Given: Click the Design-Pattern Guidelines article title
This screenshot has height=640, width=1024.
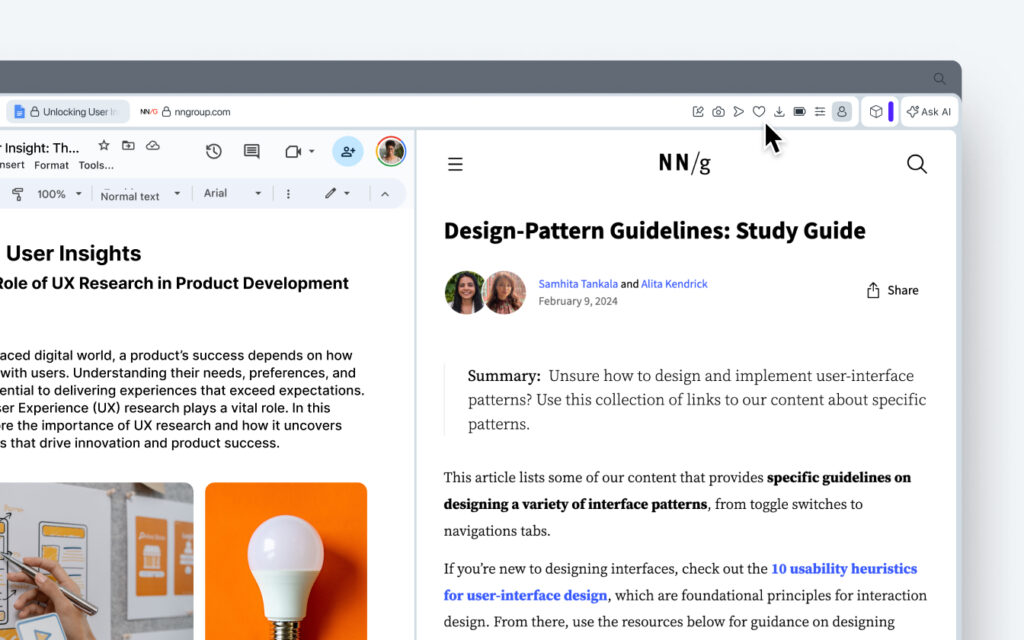Looking at the screenshot, I should 654,231.
